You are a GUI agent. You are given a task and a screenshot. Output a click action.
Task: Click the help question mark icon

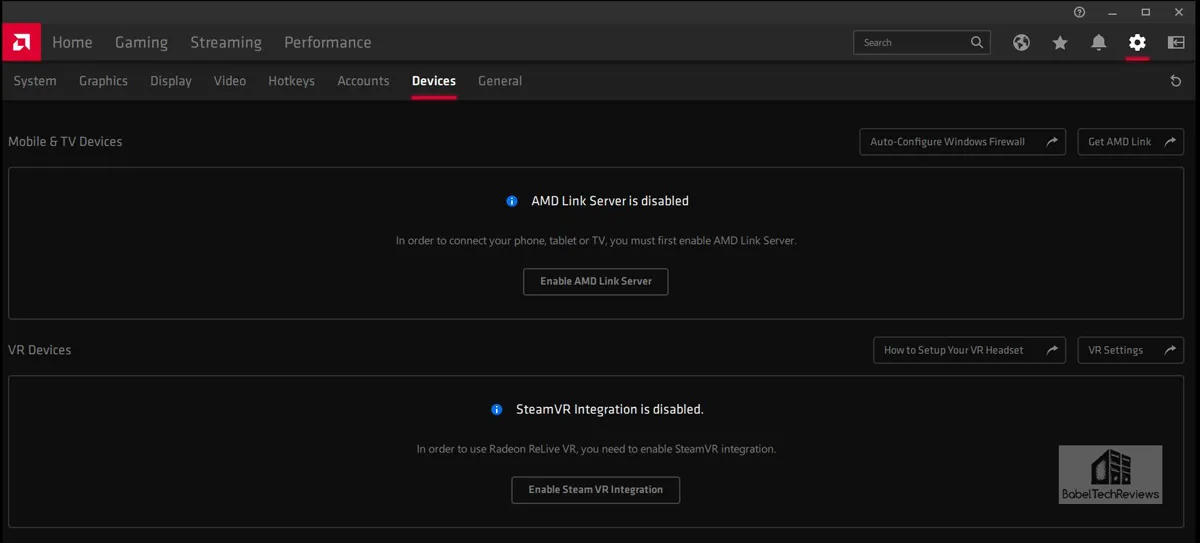tap(1079, 12)
